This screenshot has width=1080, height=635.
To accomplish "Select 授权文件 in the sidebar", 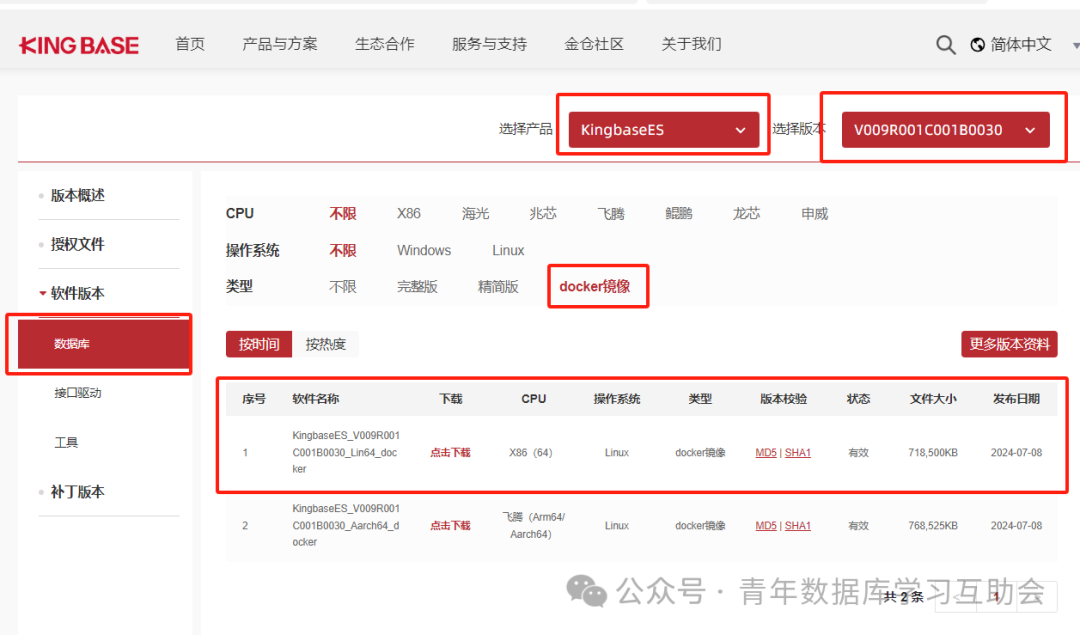I will click(78, 244).
